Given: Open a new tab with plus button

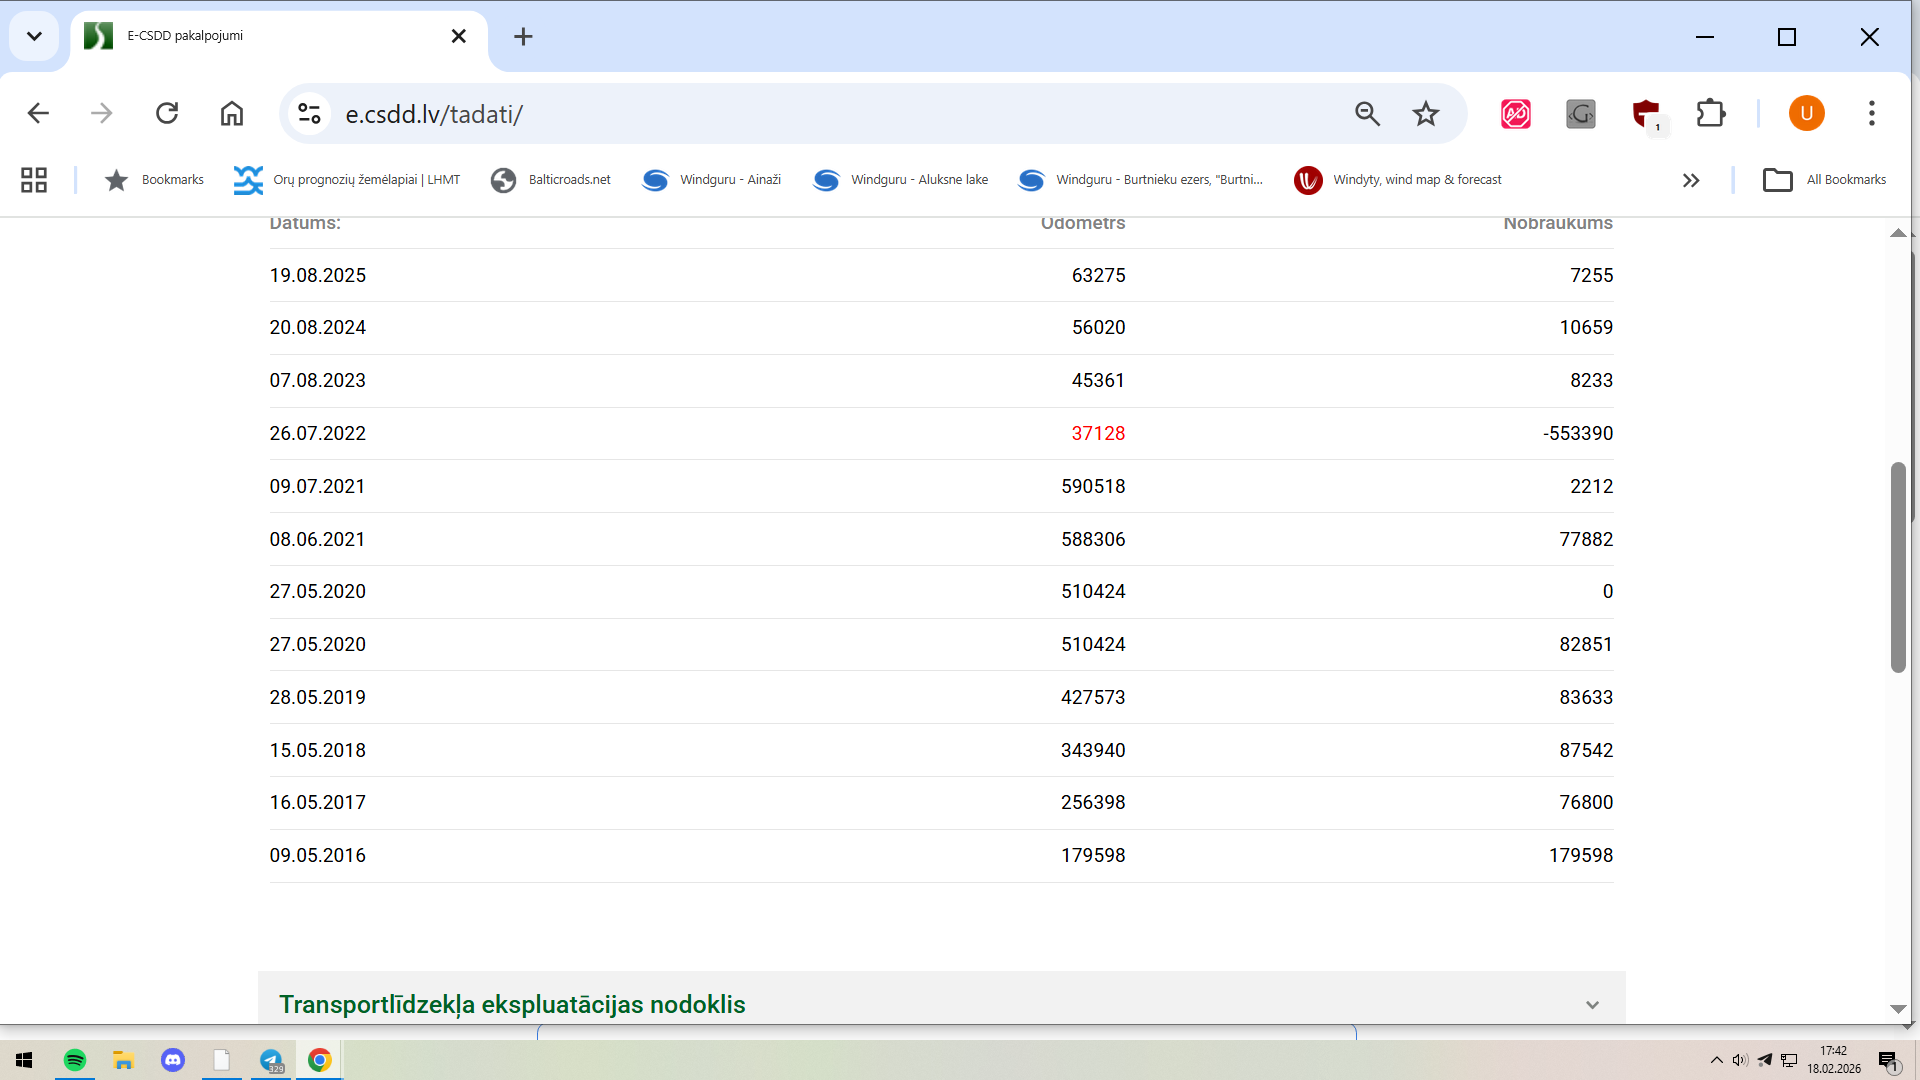Looking at the screenshot, I should click(x=523, y=37).
